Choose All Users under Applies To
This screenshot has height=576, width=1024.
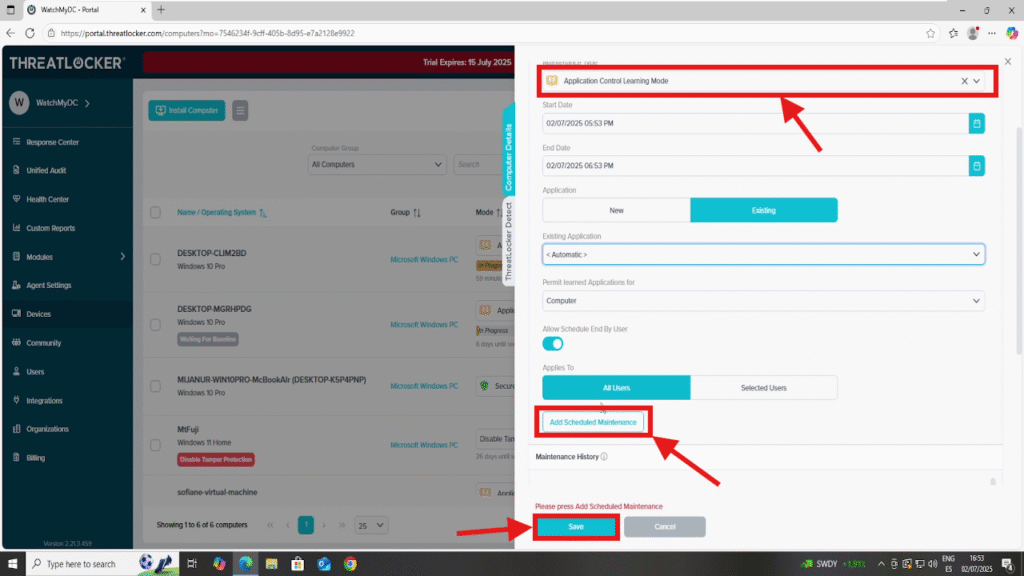coord(616,388)
